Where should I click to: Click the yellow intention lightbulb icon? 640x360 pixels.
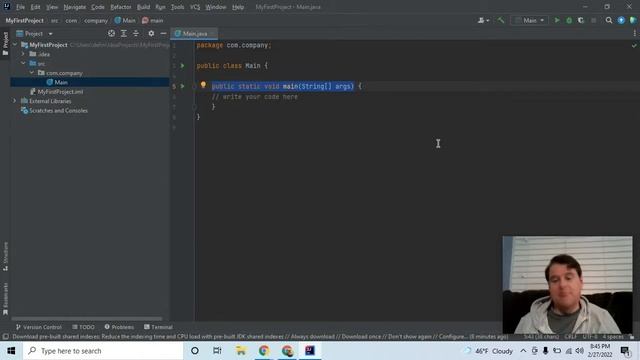click(203, 85)
